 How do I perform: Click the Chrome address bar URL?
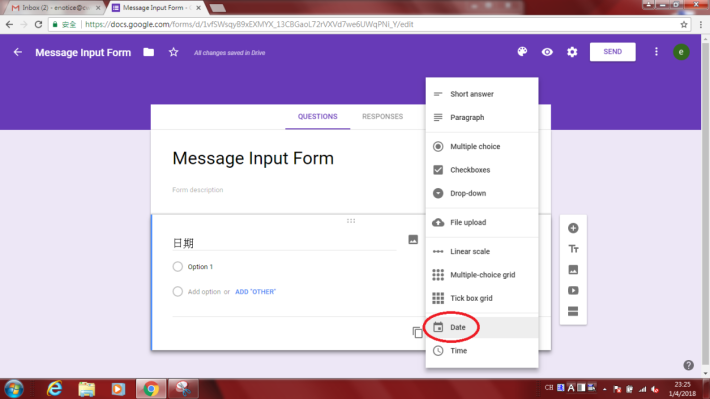click(249, 24)
